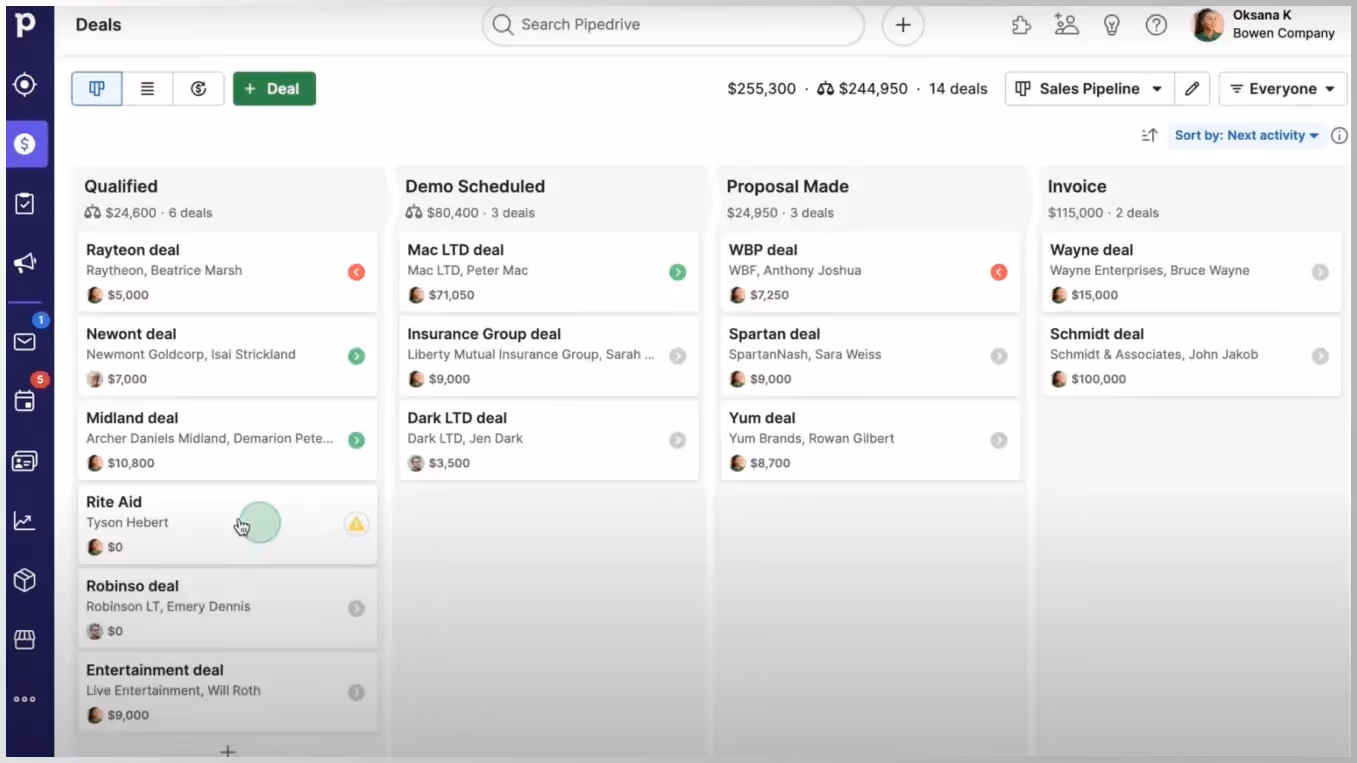Open the Schmidt deal title
The image size is (1357, 763).
(1096, 334)
